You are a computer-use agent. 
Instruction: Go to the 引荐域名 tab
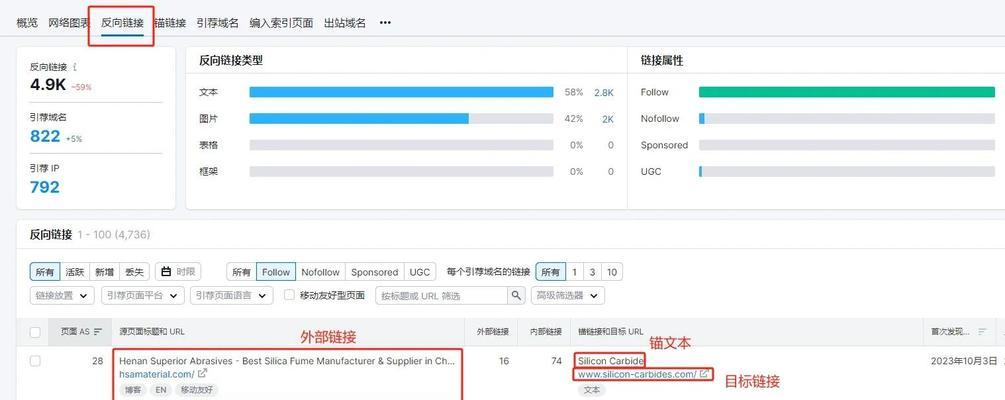217,23
